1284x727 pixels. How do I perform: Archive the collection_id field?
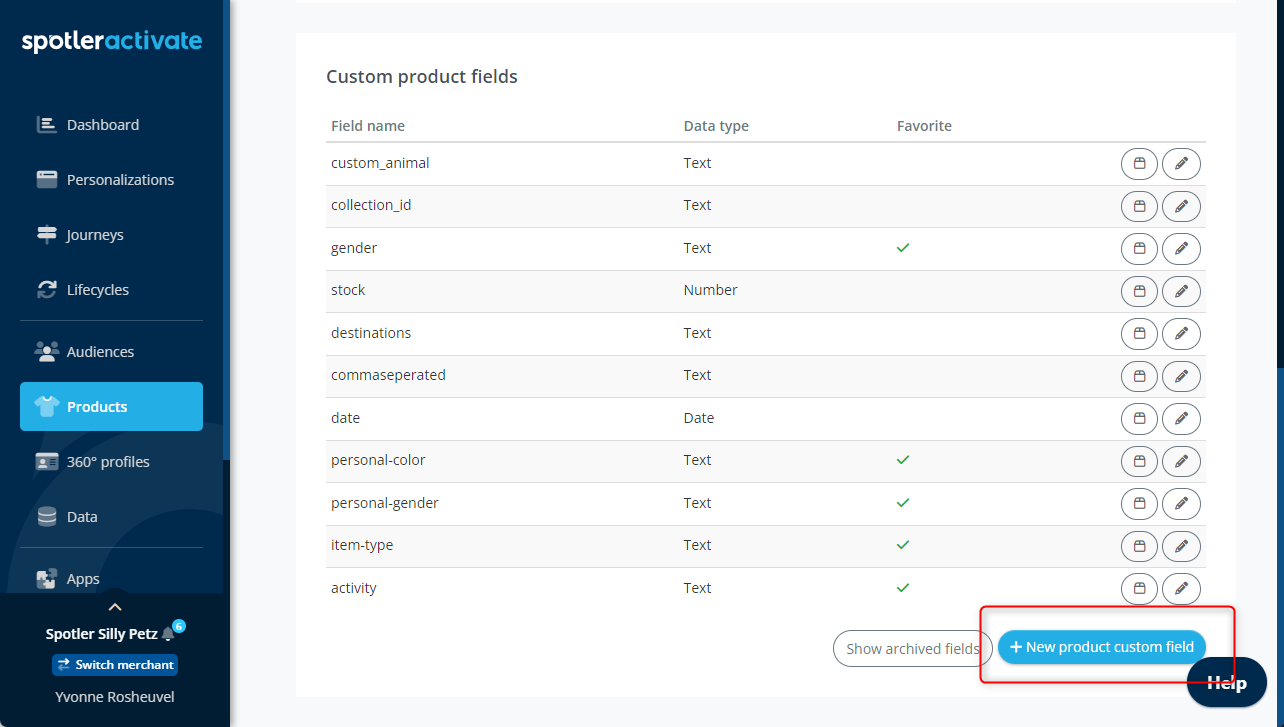[x=1139, y=206]
